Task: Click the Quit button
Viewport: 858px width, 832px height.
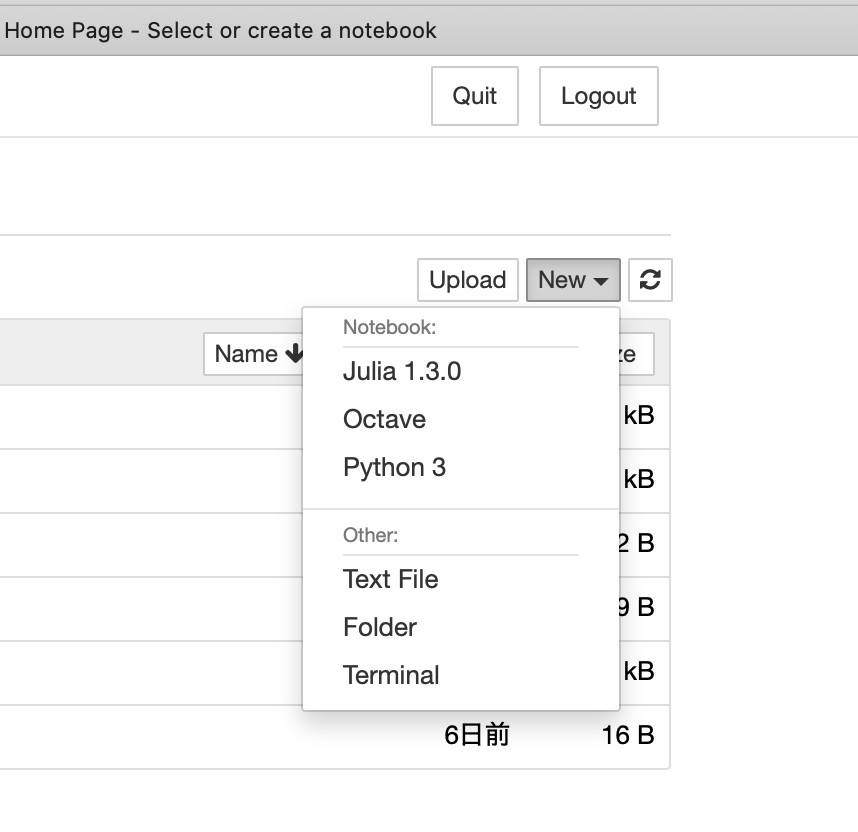Action: 474,96
